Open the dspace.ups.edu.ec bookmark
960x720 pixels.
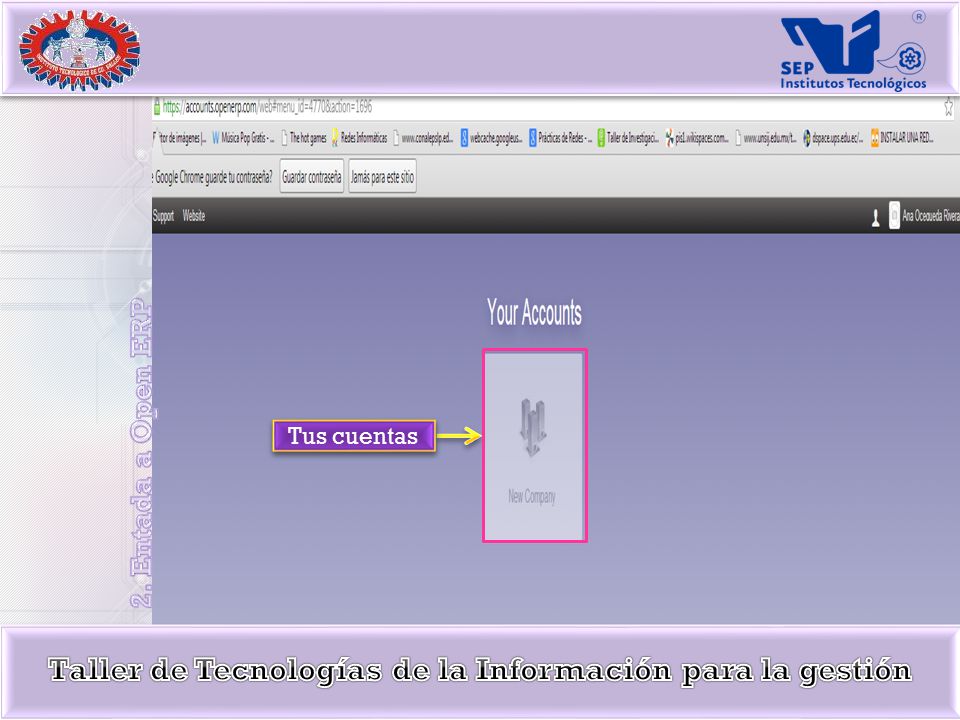pos(833,138)
